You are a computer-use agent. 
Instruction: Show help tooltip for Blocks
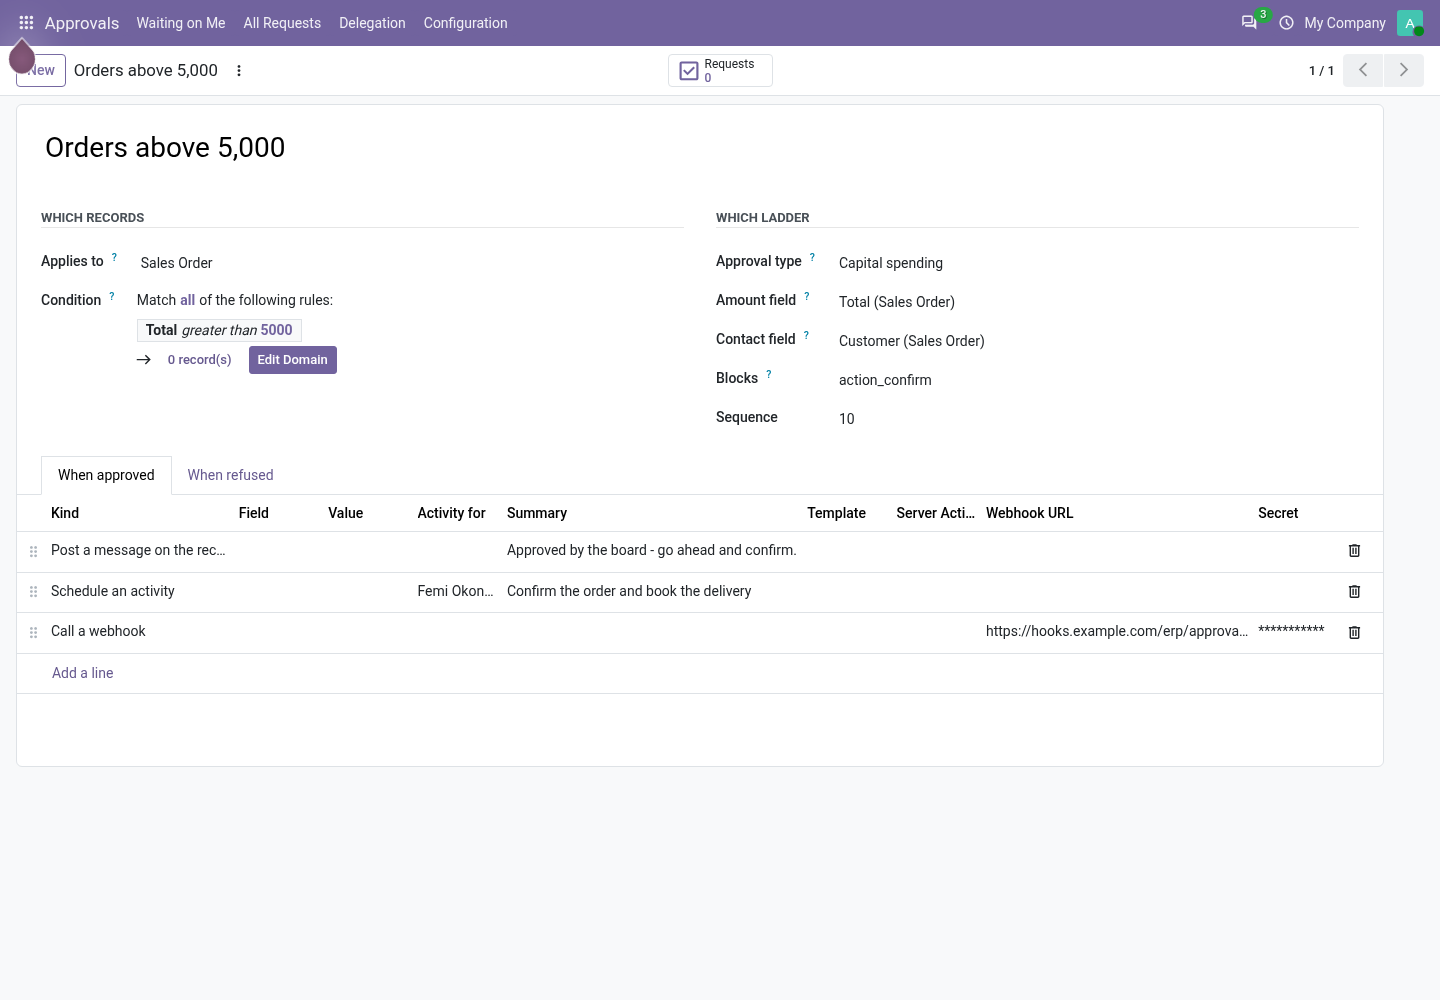(x=769, y=374)
